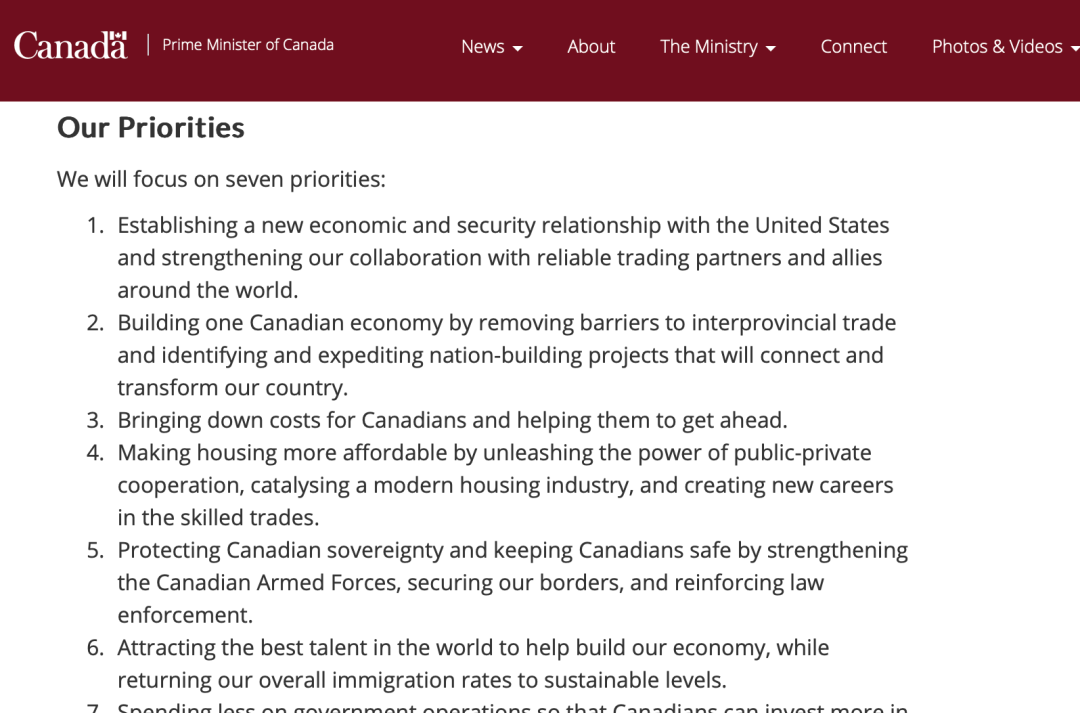Click priority 1 about the United States relationship
Screen dimensions: 1080x713
pos(503,258)
